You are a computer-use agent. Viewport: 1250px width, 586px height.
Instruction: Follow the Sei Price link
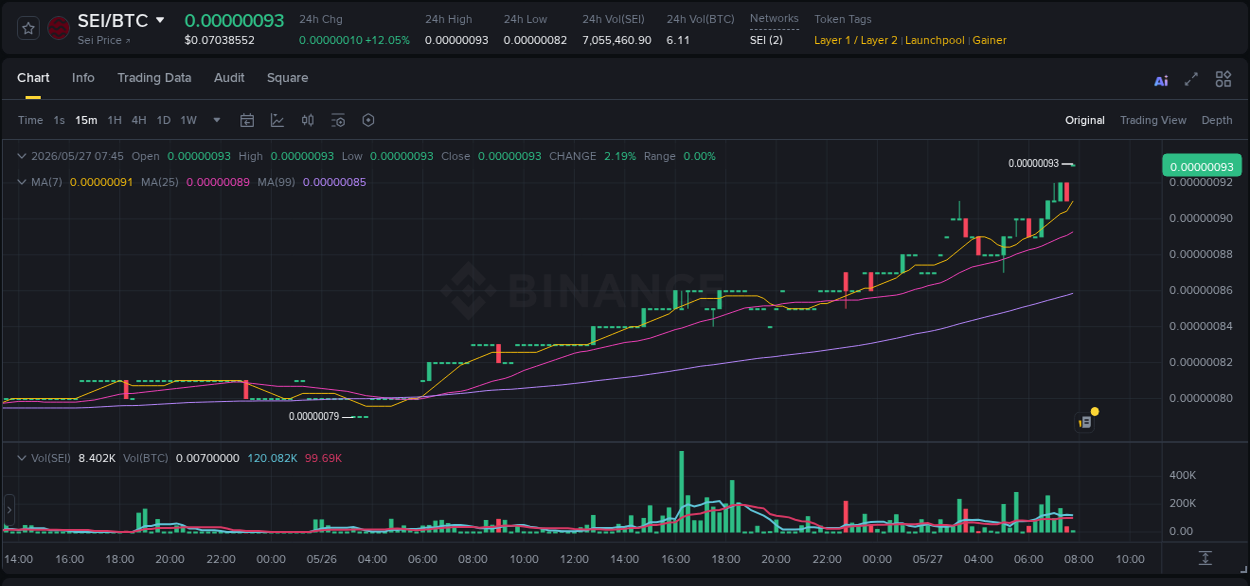click(x=103, y=40)
